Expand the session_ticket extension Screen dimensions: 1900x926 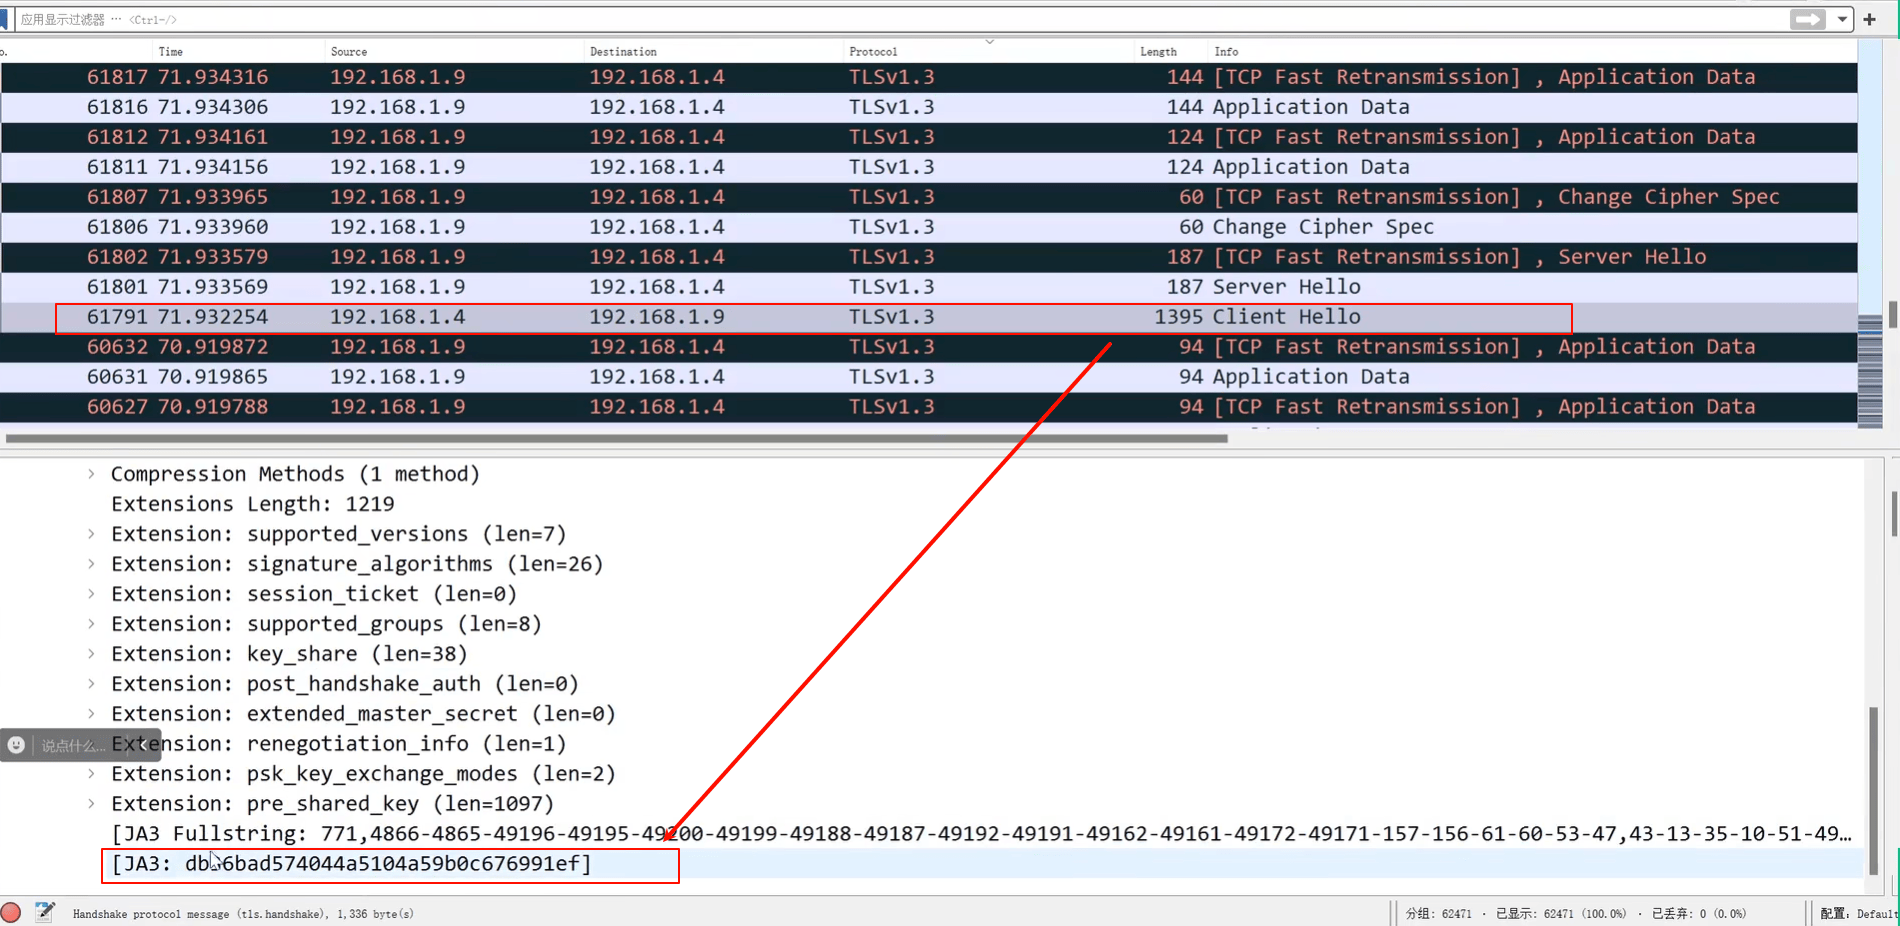coord(91,594)
